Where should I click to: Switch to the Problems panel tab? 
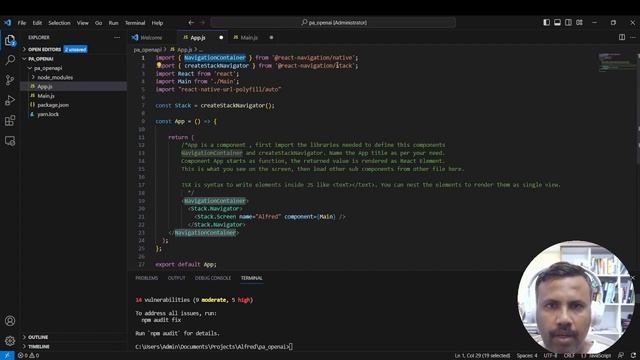click(x=147, y=278)
